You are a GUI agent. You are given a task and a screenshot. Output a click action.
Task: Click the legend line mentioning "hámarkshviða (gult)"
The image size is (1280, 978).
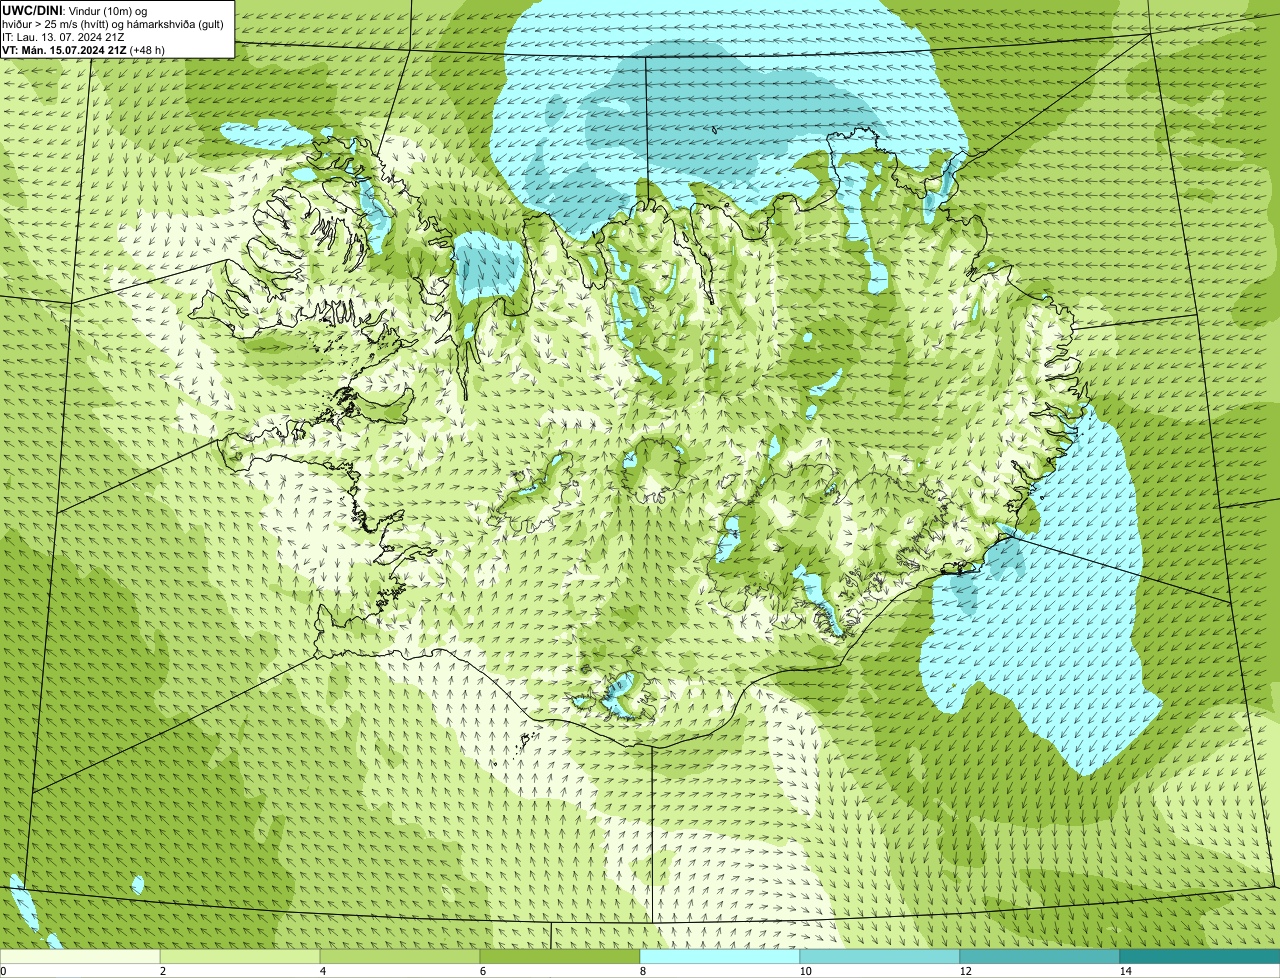113,24
